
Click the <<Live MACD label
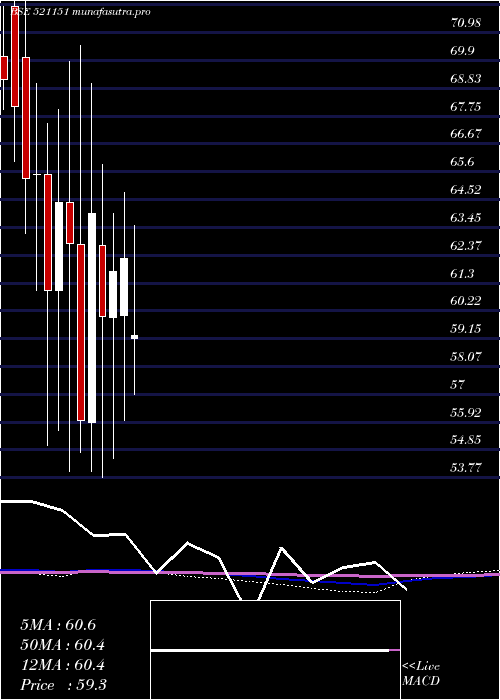(421, 674)
